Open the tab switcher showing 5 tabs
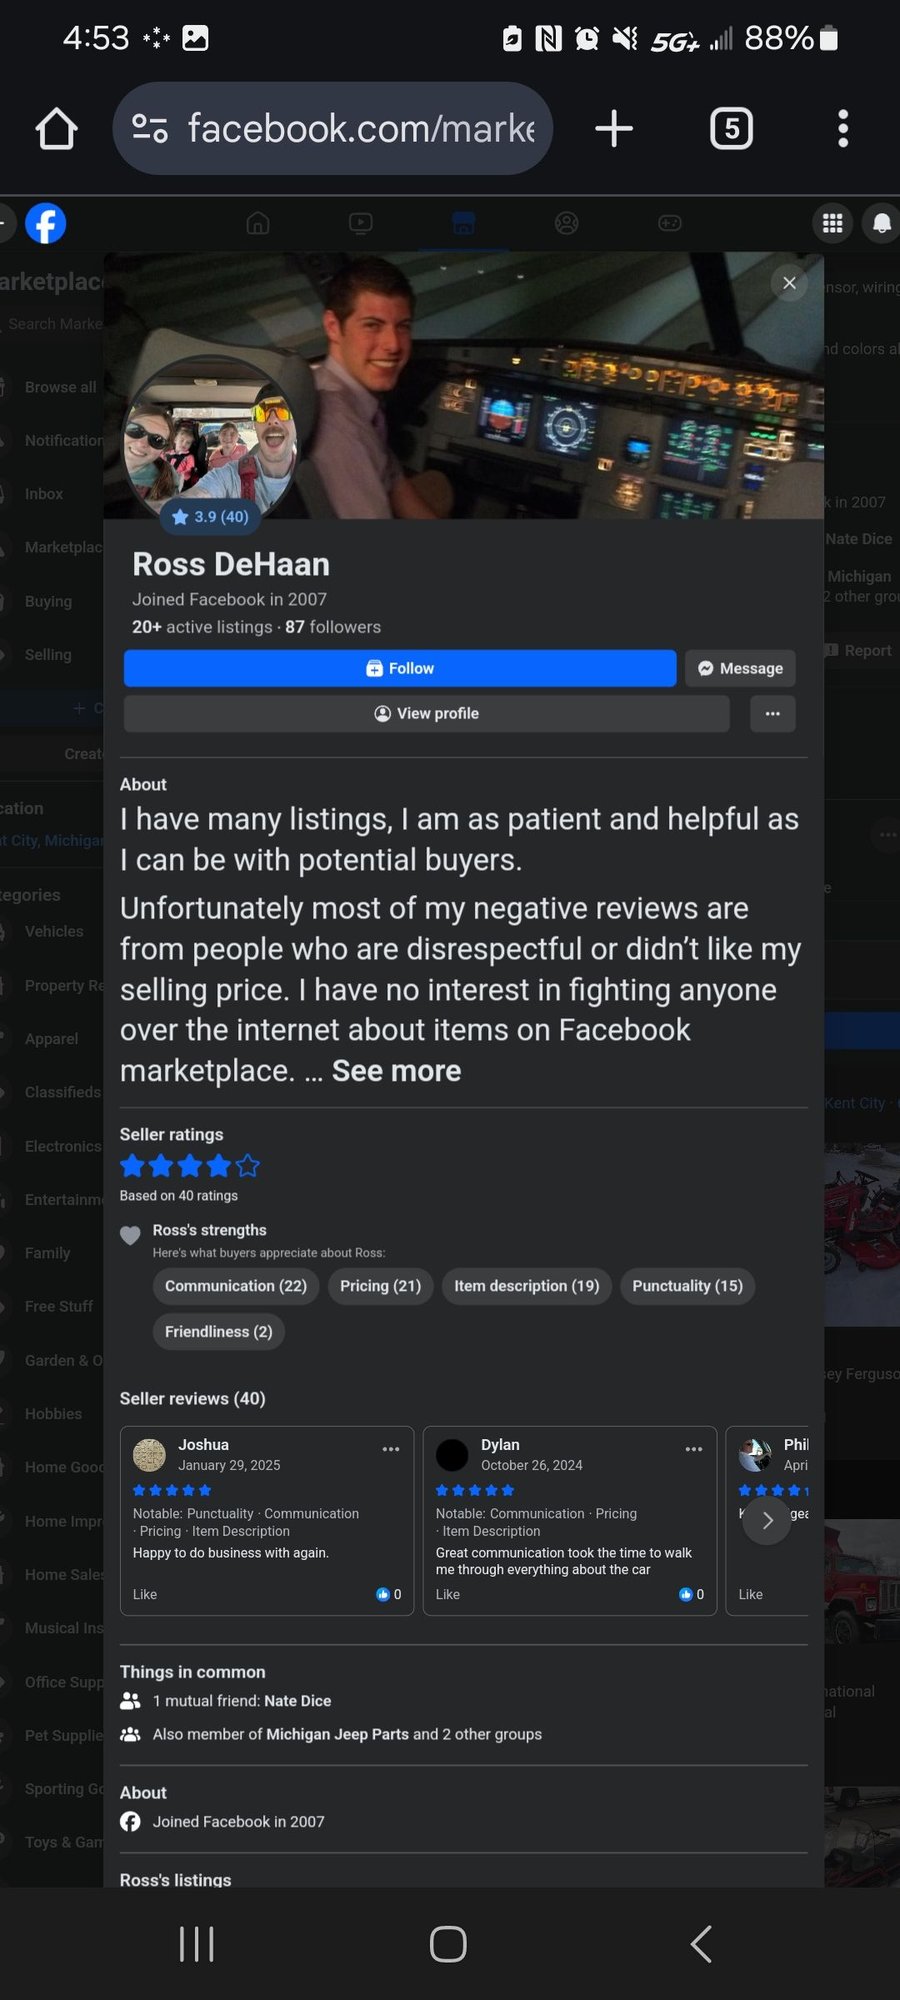The height and width of the screenshot is (2000, 900). [731, 129]
